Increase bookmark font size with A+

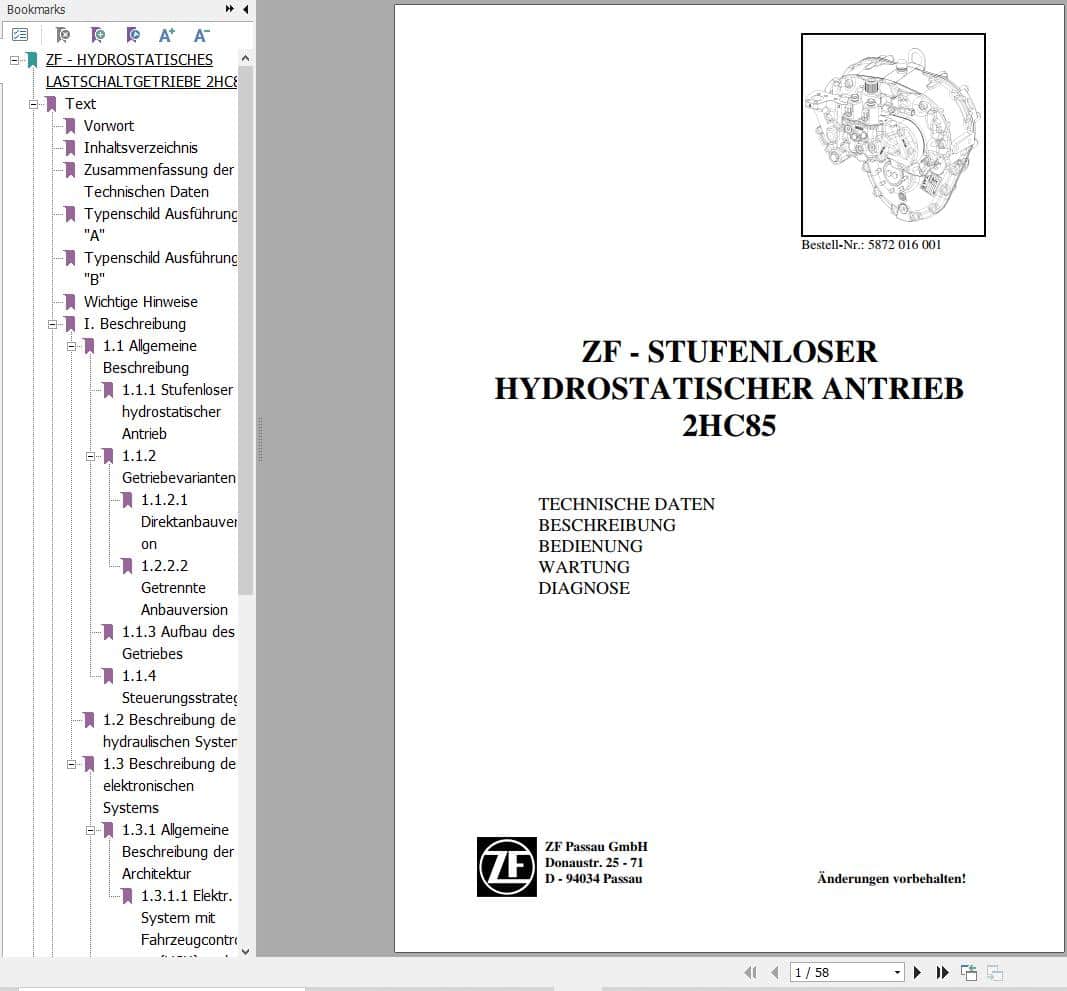(167, 34)
